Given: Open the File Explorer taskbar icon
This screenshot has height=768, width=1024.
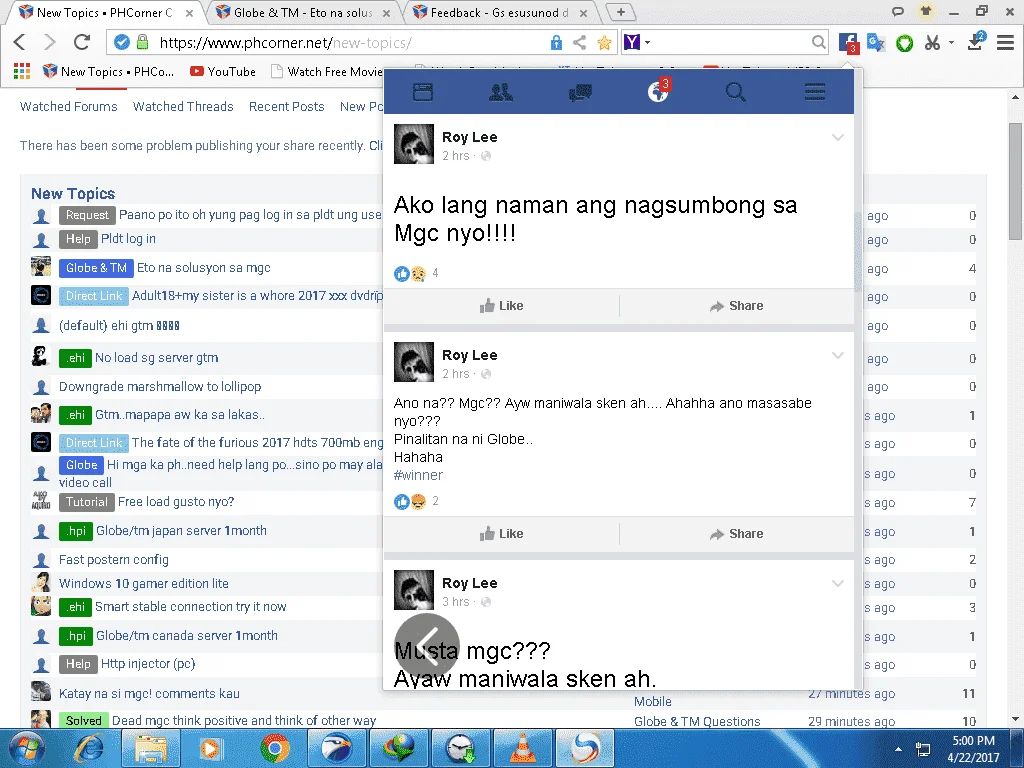Looking at the screenshot, I should (151, 748).
